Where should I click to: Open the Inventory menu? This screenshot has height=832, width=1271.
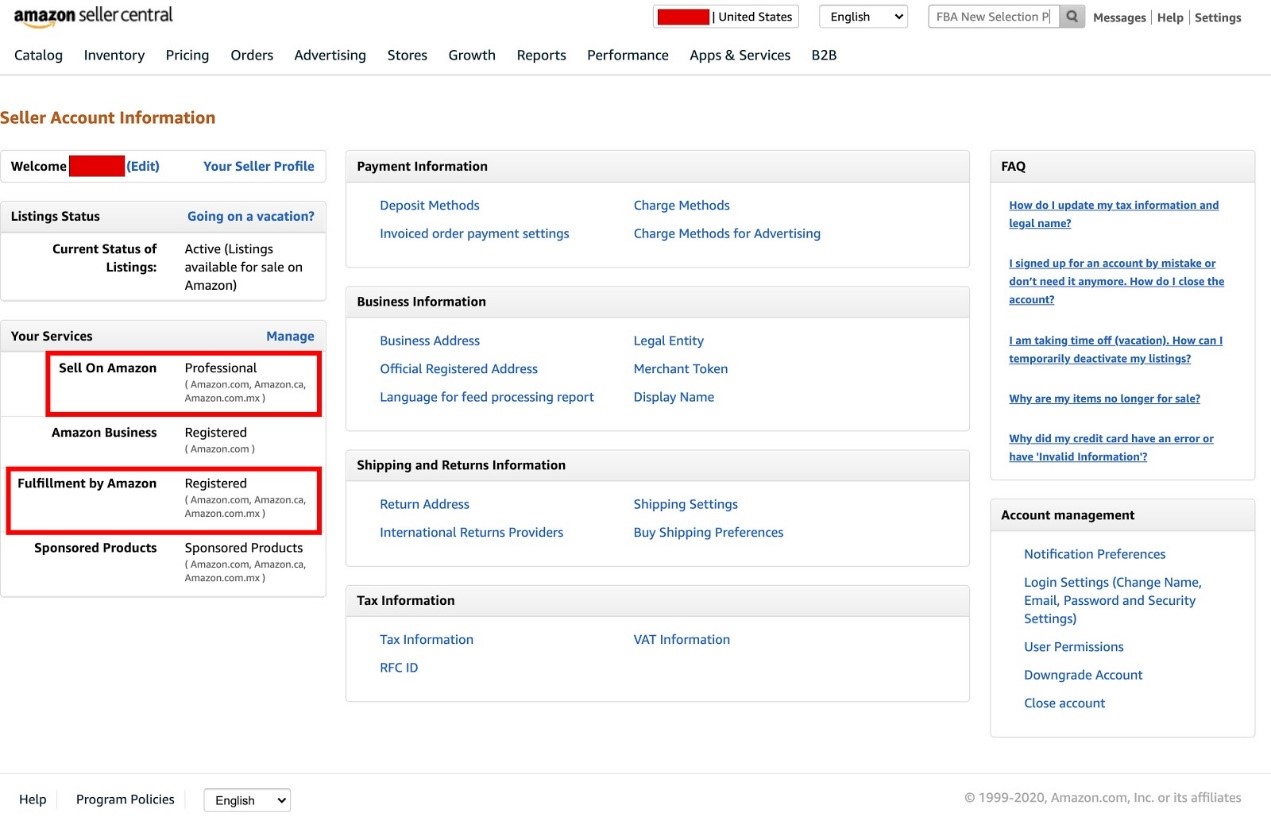tap(114, 55)
